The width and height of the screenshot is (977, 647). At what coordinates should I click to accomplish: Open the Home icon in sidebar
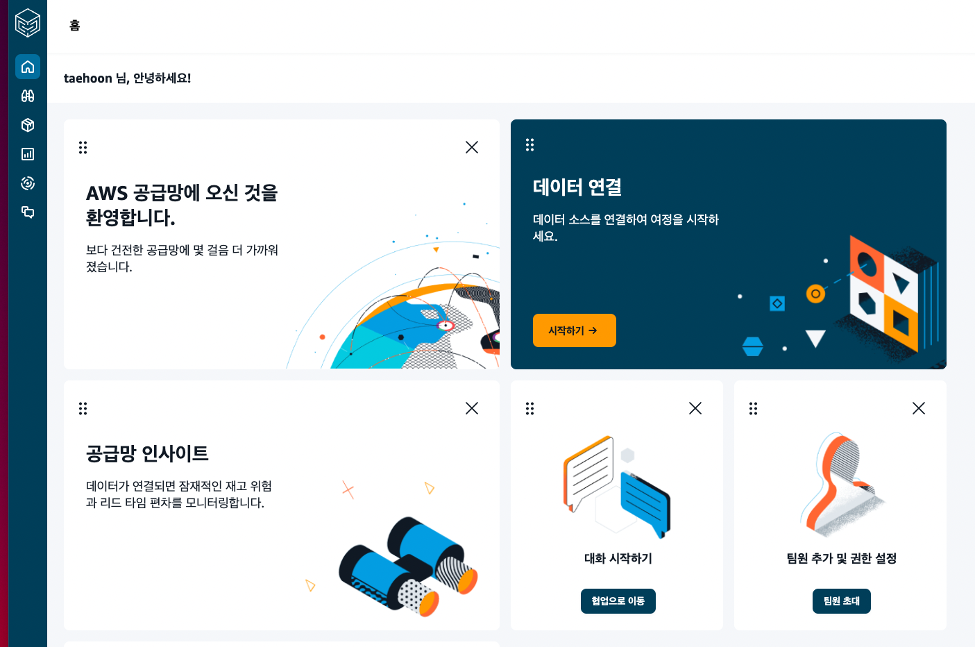(27, 67)
